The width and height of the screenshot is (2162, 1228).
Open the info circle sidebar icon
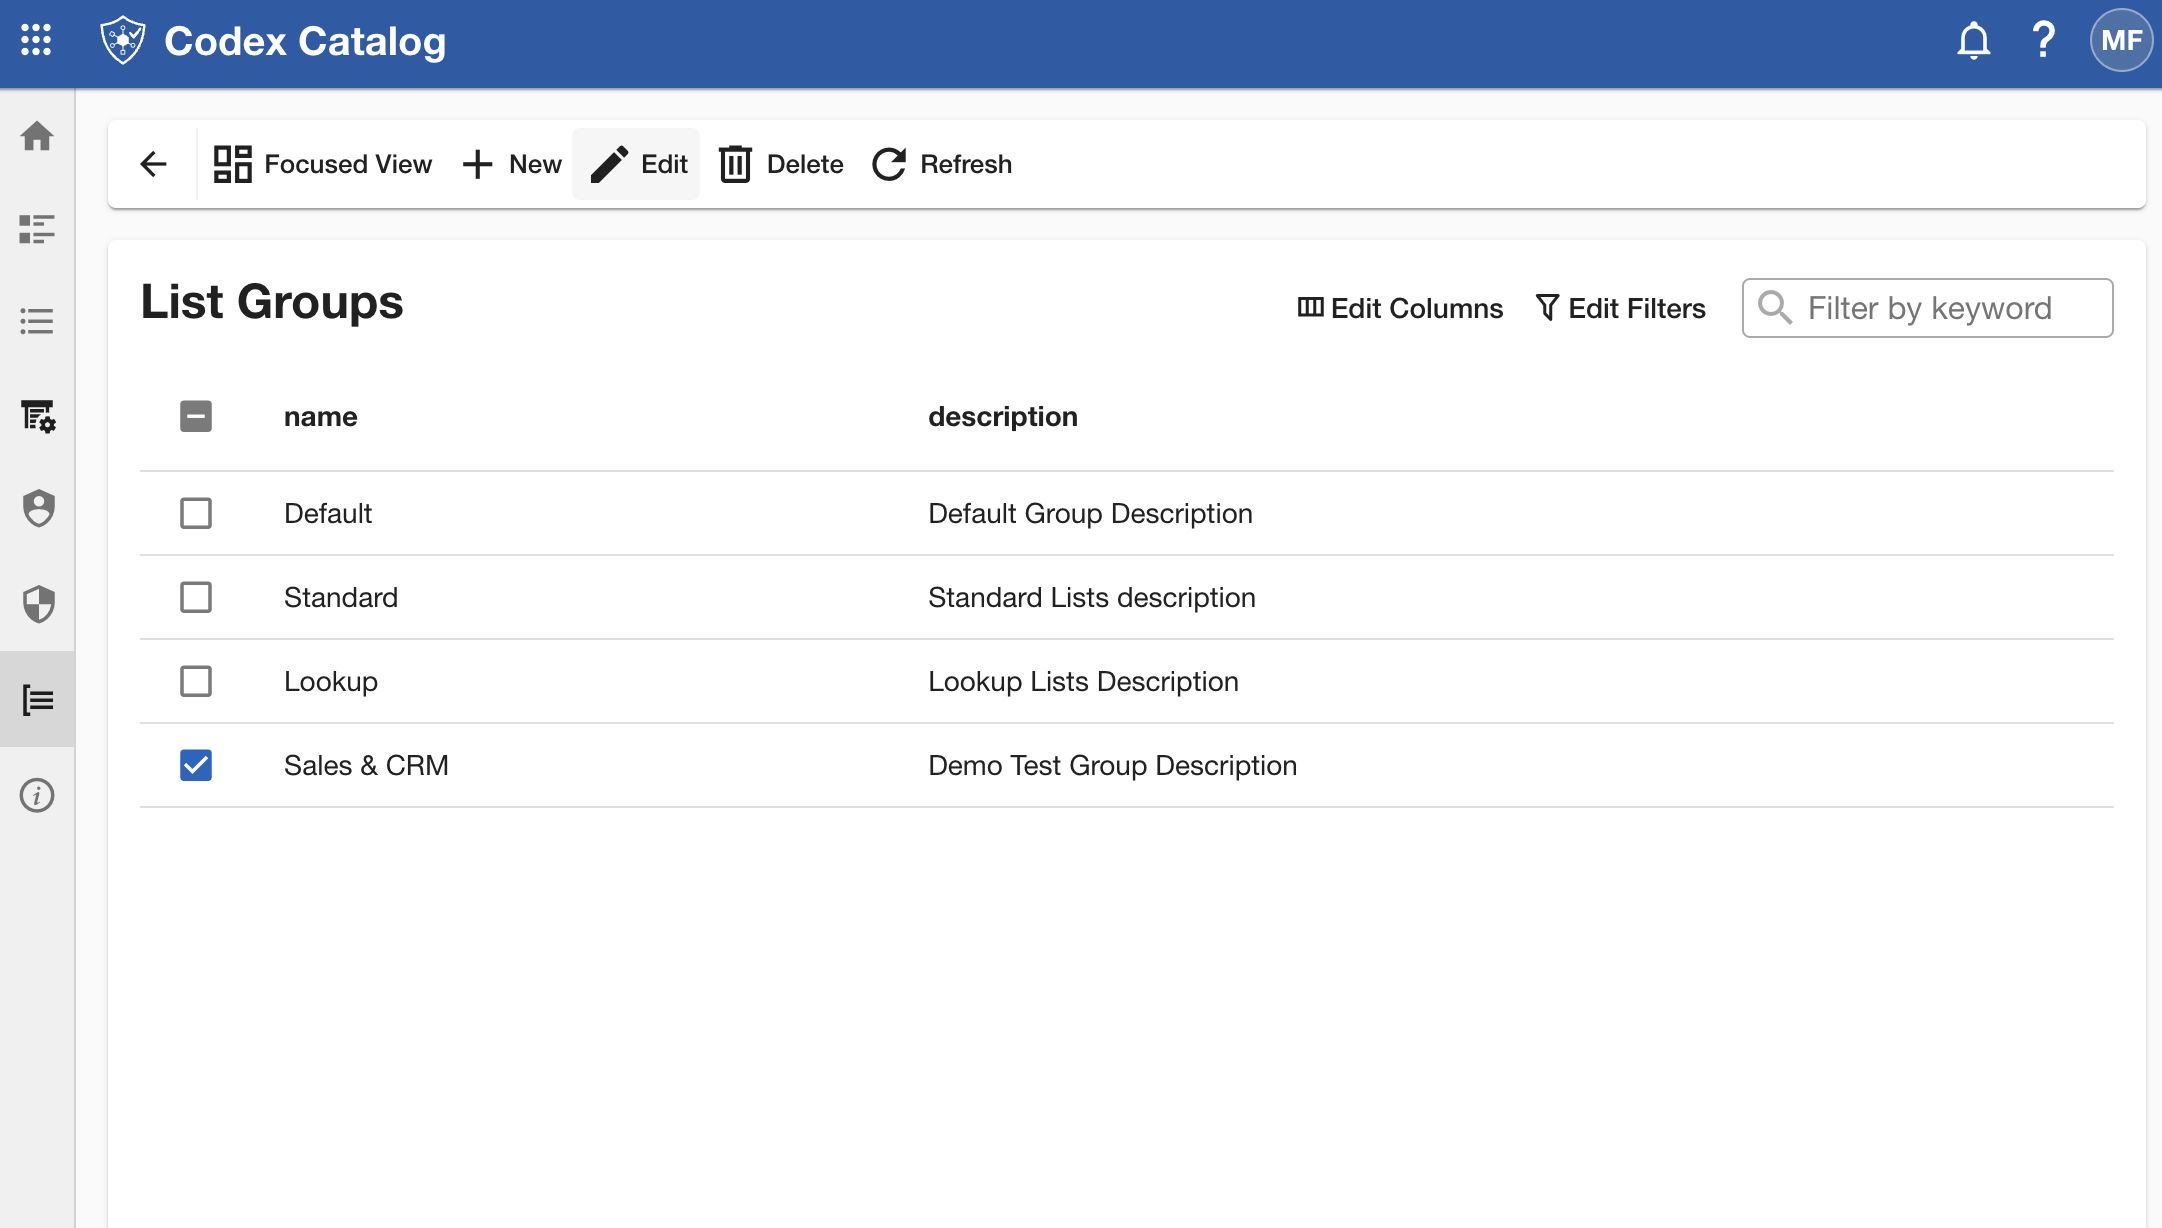tap(37, 795)
